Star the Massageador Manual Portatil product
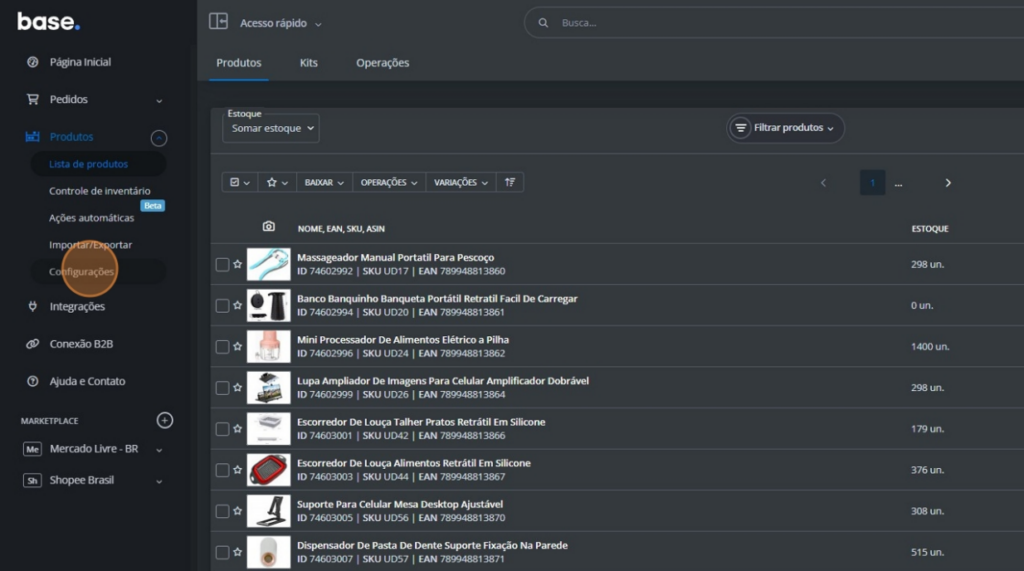The width and height of the screenshot is (1024, 571). [x=238, y=265]
